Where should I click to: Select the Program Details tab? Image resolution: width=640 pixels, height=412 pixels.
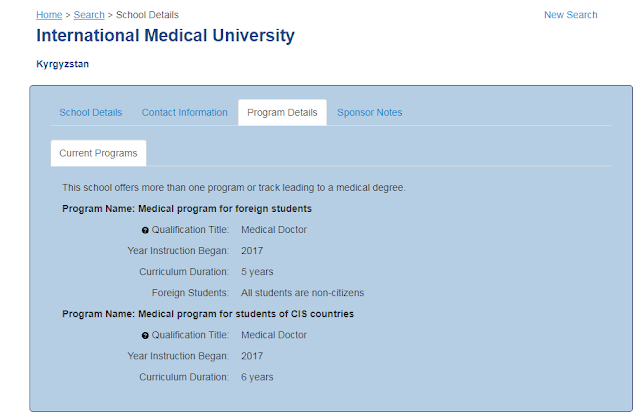click(282, 113)
